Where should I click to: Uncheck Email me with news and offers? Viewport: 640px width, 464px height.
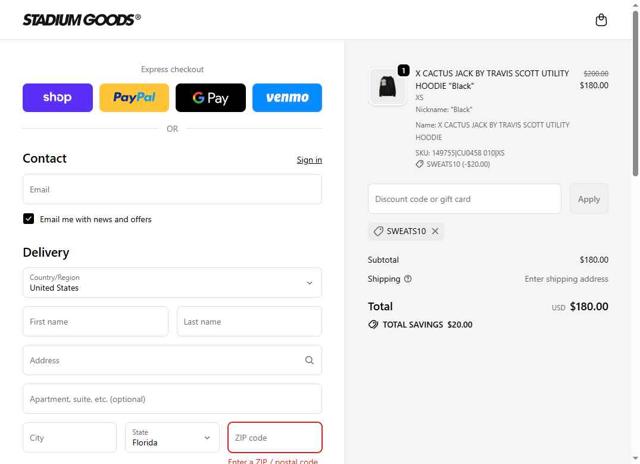click(x=29, y=219)
